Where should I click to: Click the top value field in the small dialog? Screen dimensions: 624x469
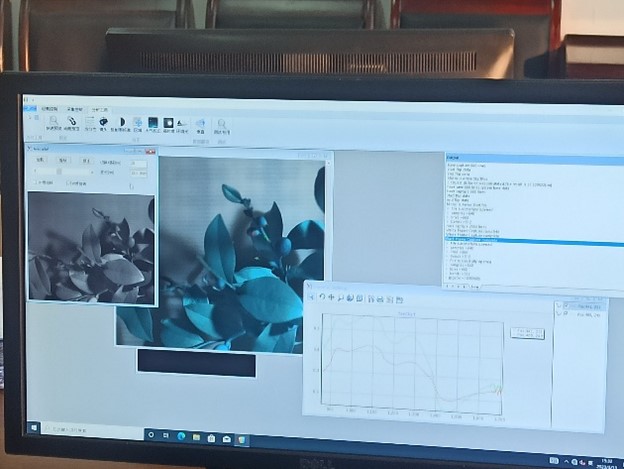tap(137, 163)
